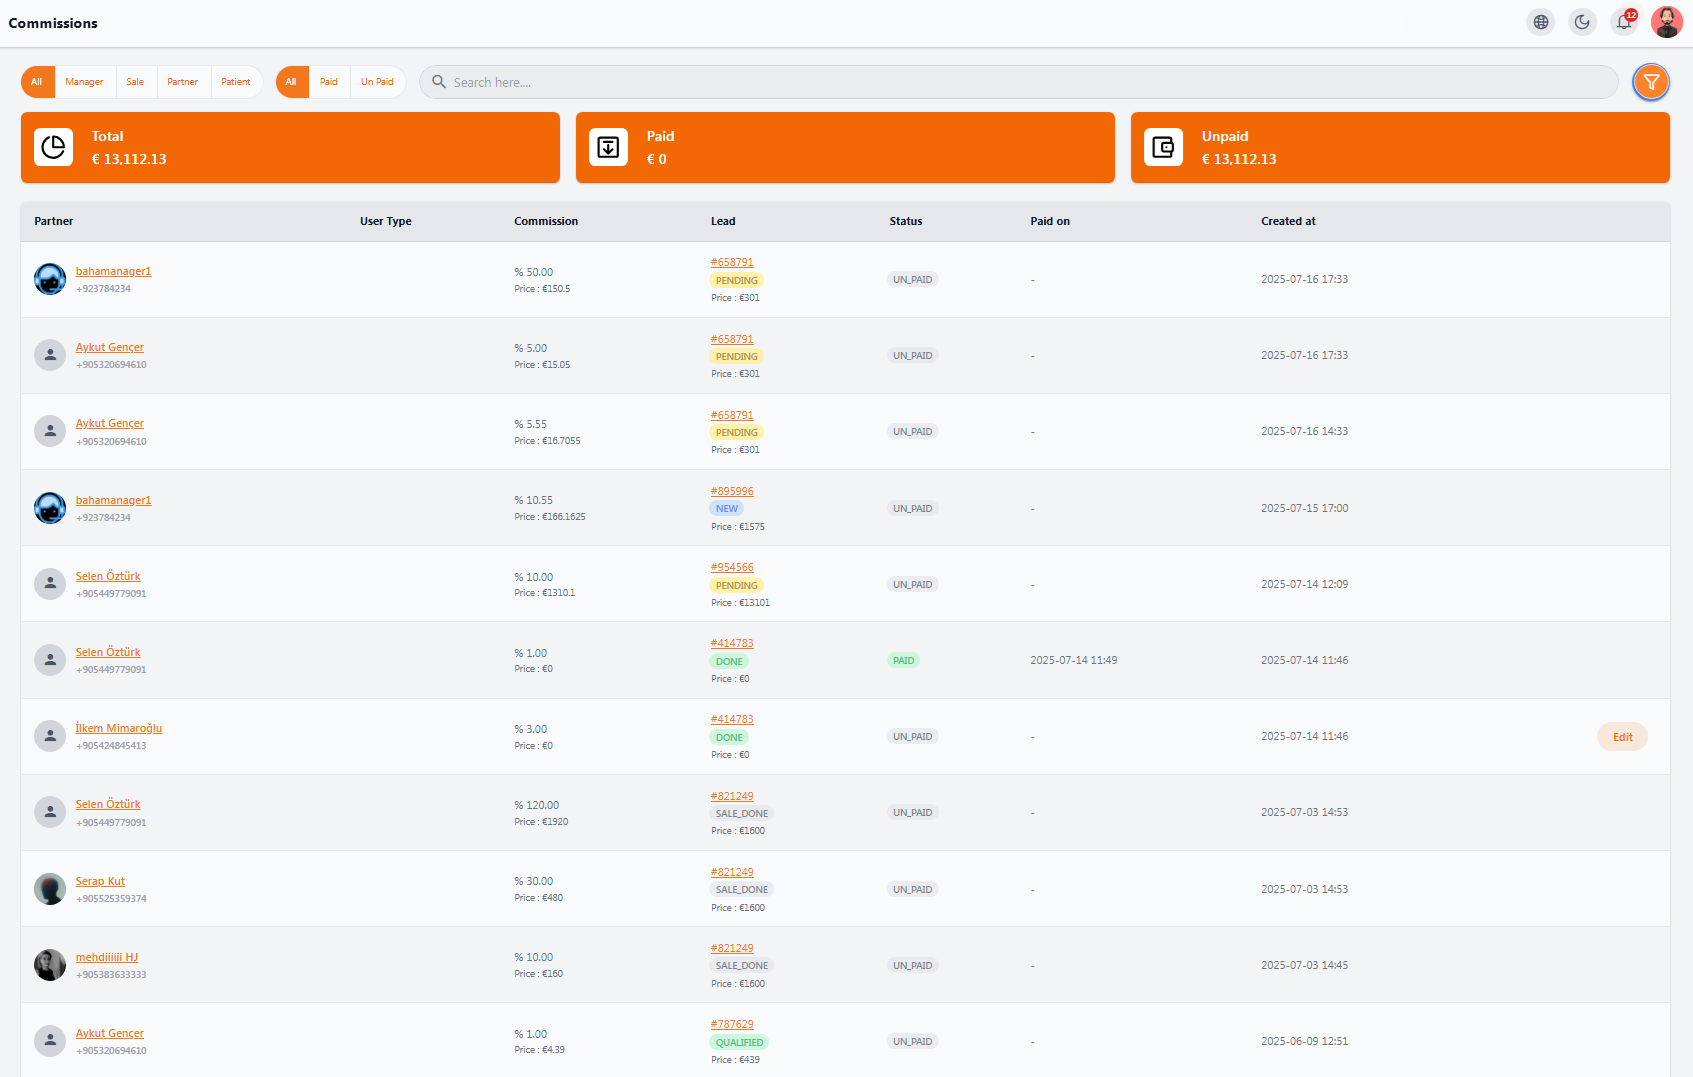Image resolution: width=1693 pixels, height=1077 pixels.
Task: Click Serap Kut's avatar photo
Action: (50, 889)
